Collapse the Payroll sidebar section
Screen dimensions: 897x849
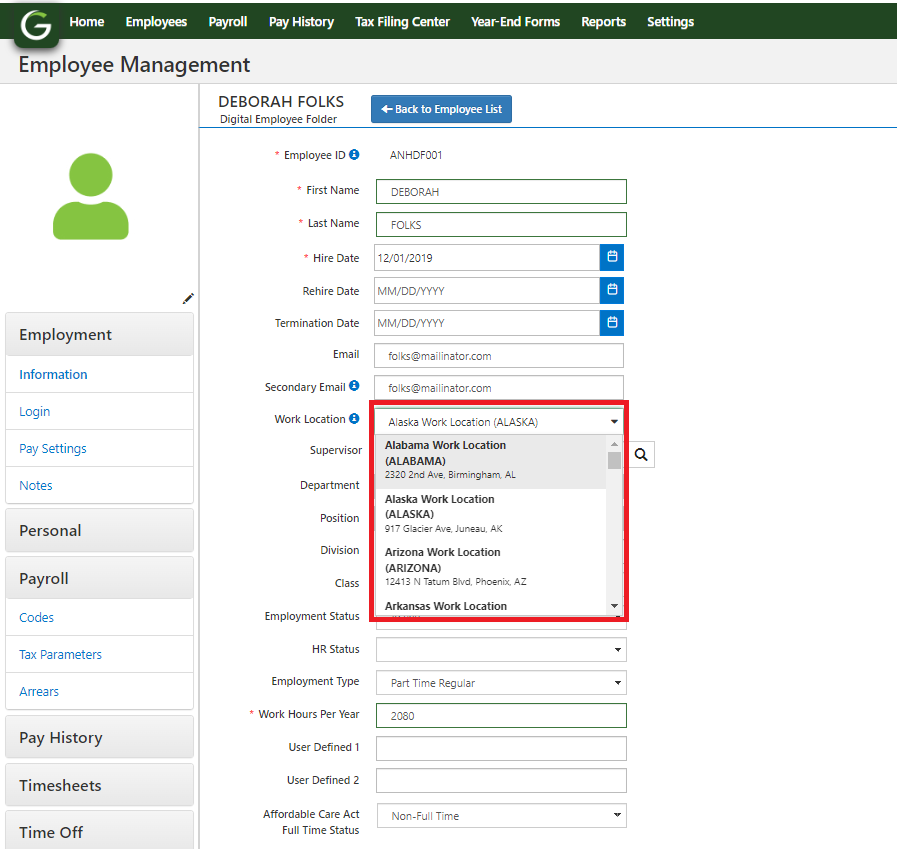100,578
